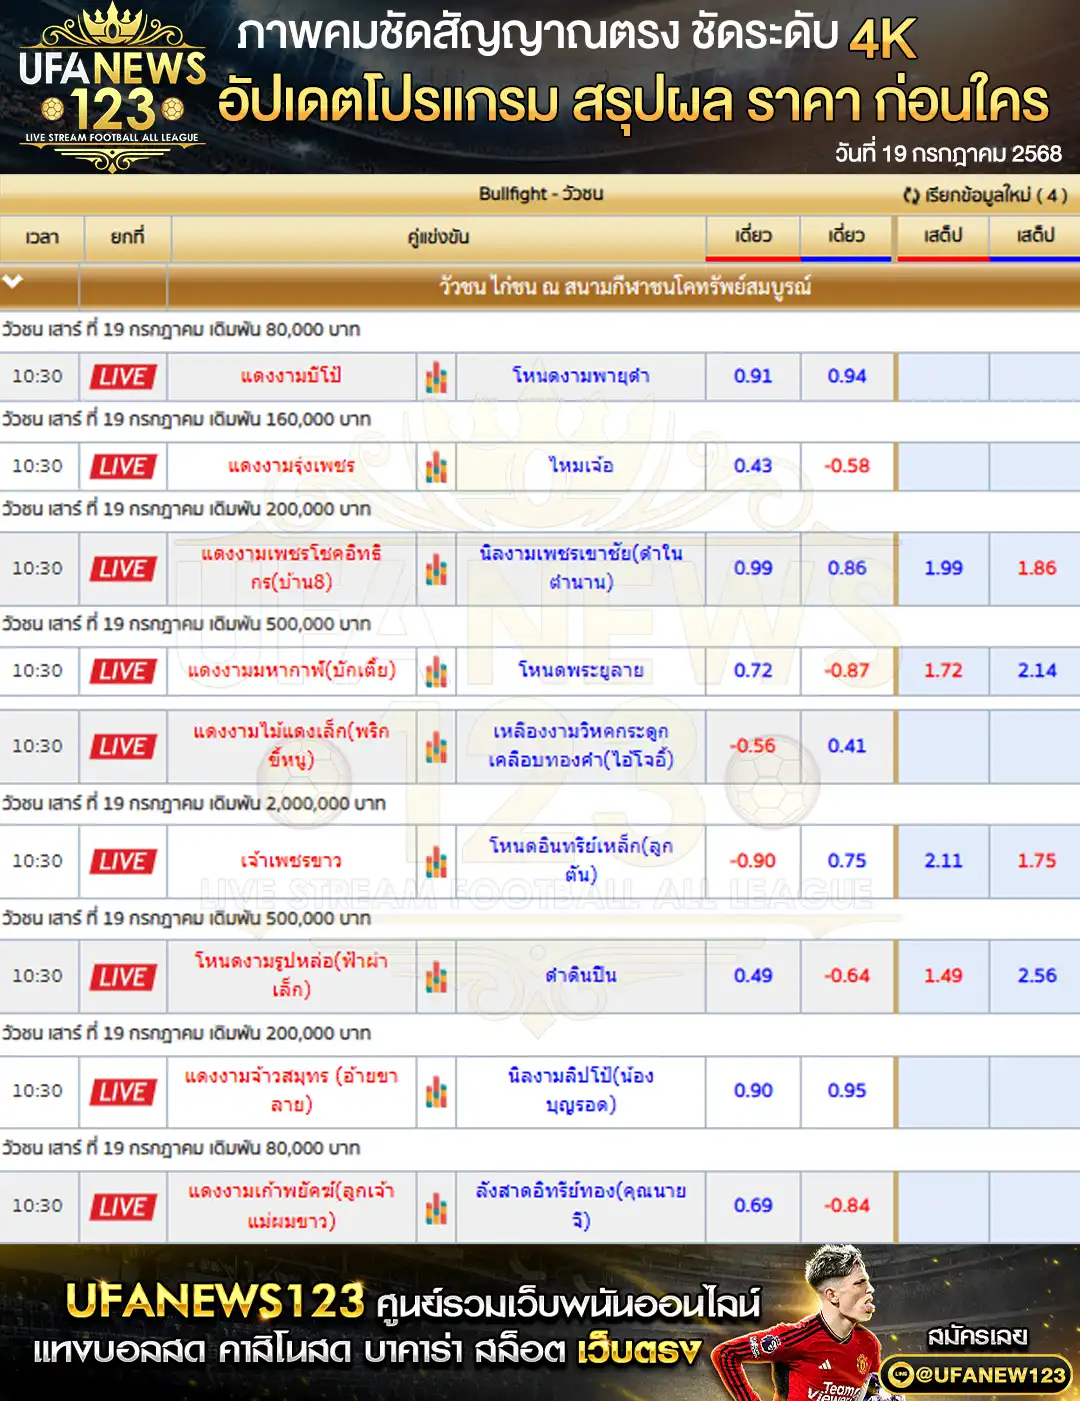1080x1401 pixels.
Task: Open stats chart icon for แดงงามเพชรโชคอิทธิกร match
Action: (436, 569)
